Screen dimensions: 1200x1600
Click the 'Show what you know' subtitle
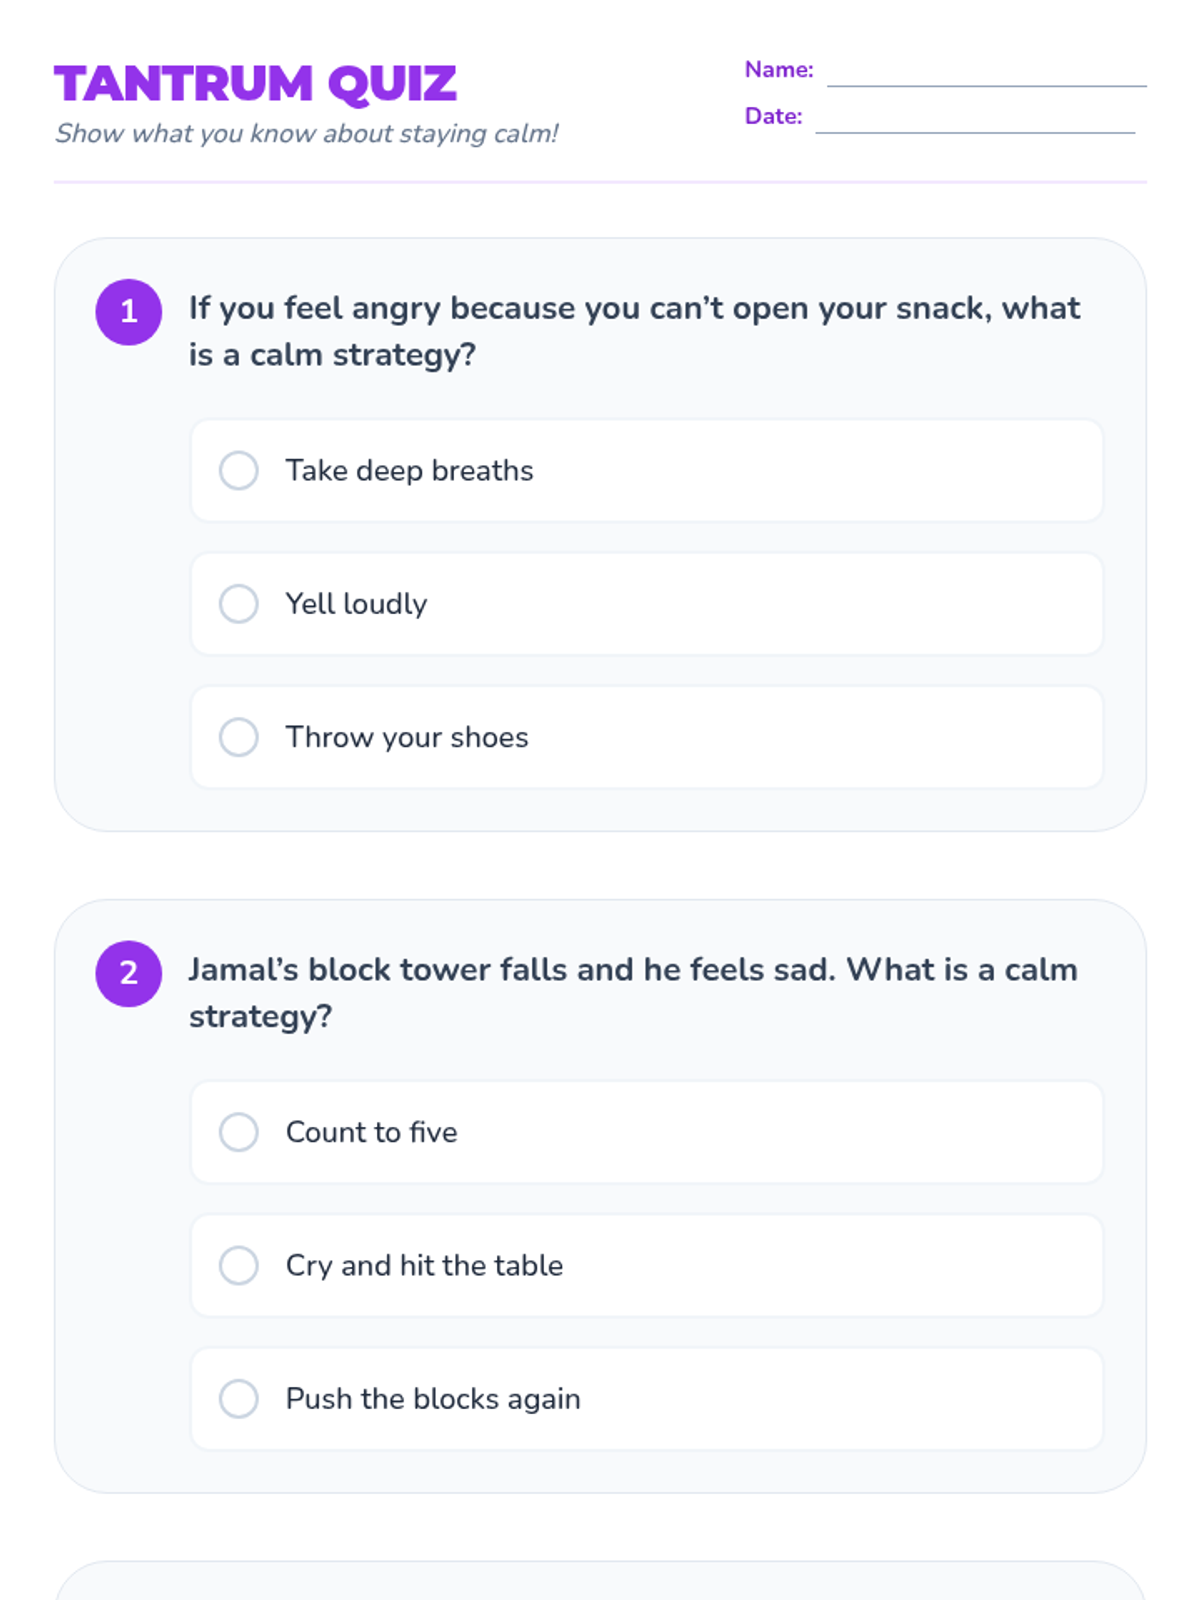[x=306, y=133]
